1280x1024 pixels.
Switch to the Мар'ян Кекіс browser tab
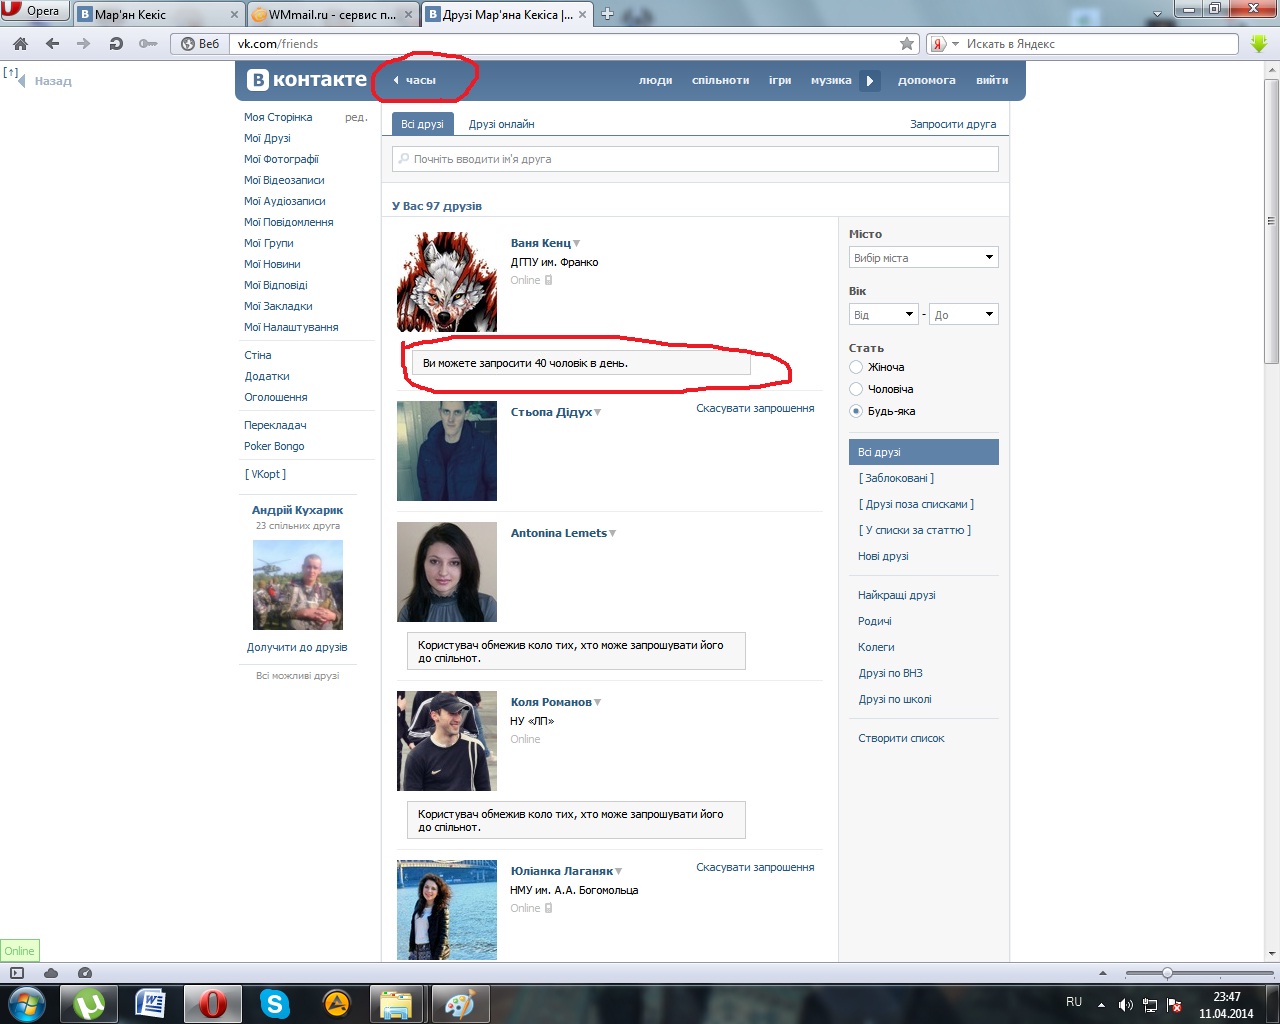[x=160, y=15]
